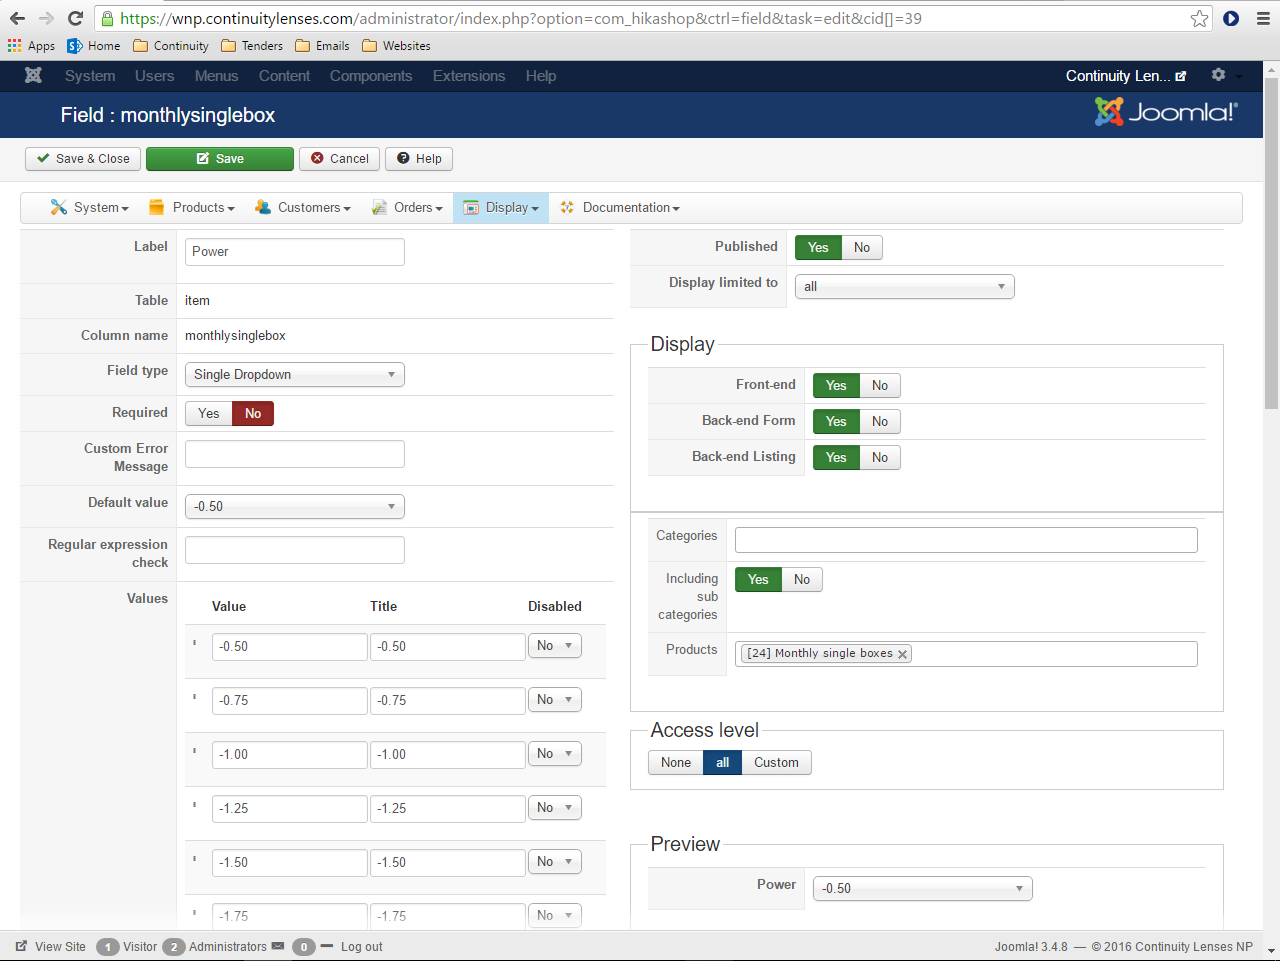Set Required to Yes
This screenshot has height=961, width=1280.
209,413
